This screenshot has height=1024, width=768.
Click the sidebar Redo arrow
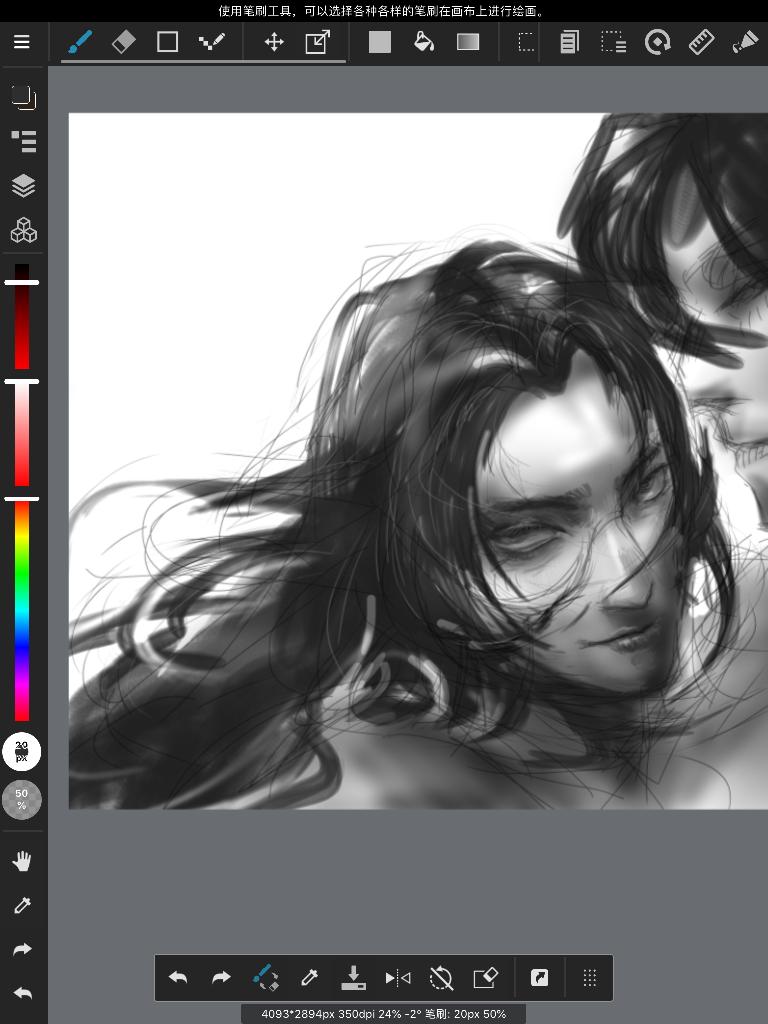[22, 950]
